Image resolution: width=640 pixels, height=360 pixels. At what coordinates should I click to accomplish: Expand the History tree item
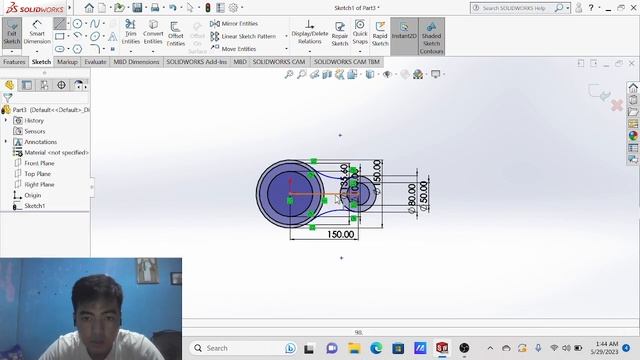6,120
